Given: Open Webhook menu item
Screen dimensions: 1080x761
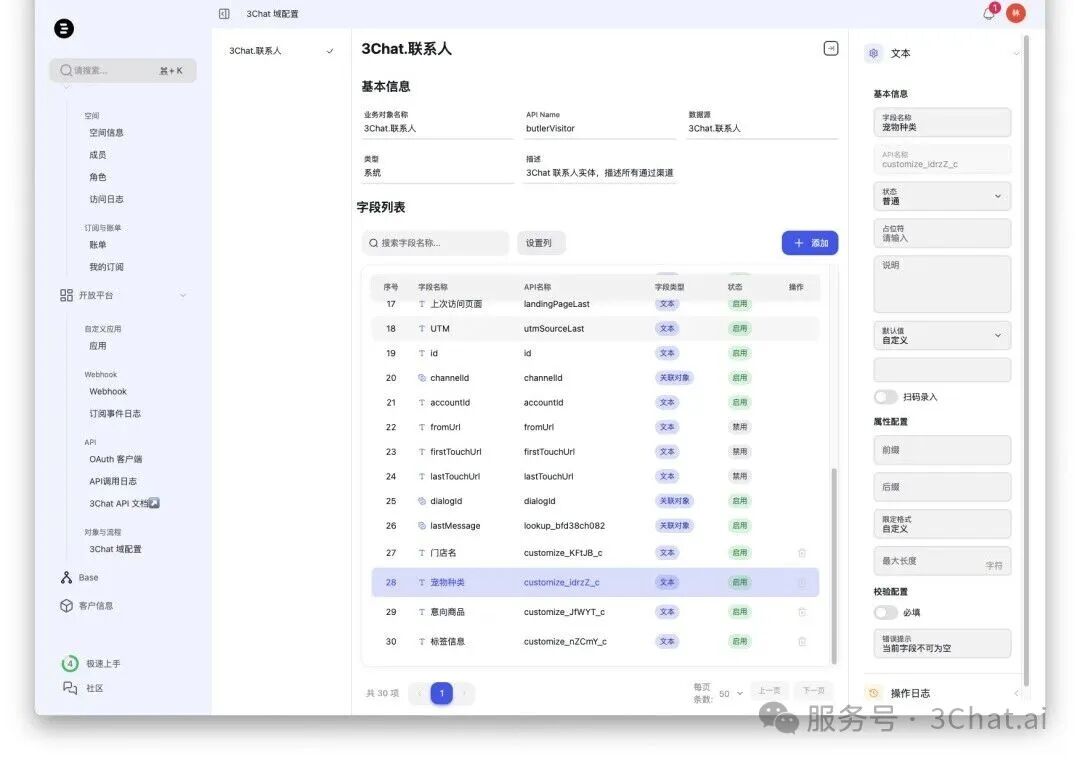Looking at the screenshot, I should click(x=108, y=392).
